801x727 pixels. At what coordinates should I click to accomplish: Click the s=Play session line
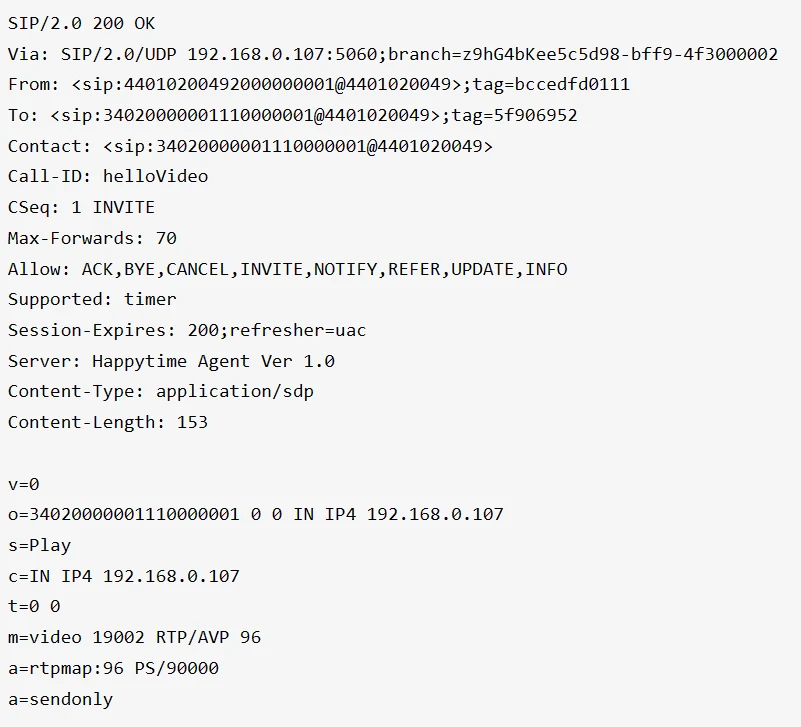pyautogui.click(x=40, y=546)
